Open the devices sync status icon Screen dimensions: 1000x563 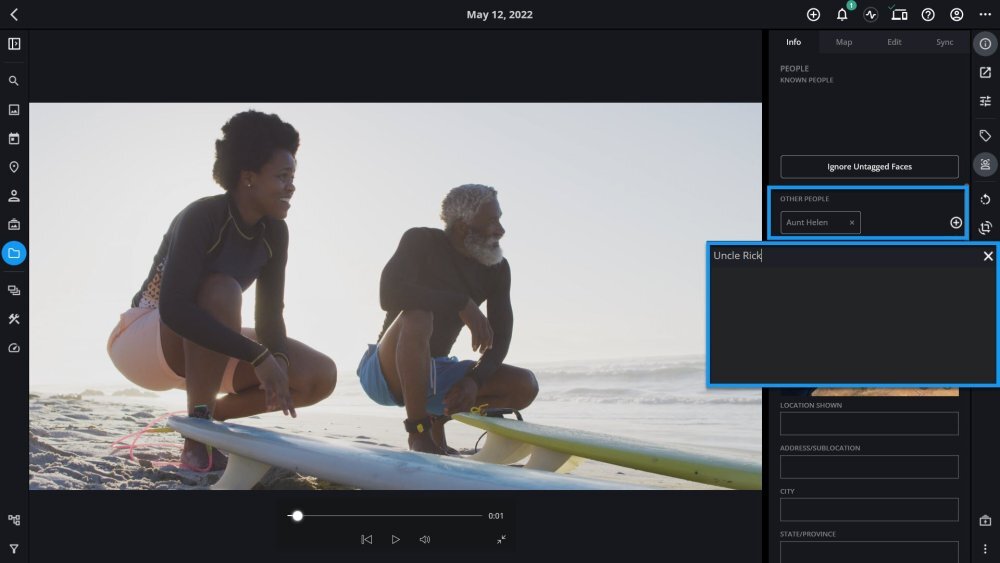point(899,15)
